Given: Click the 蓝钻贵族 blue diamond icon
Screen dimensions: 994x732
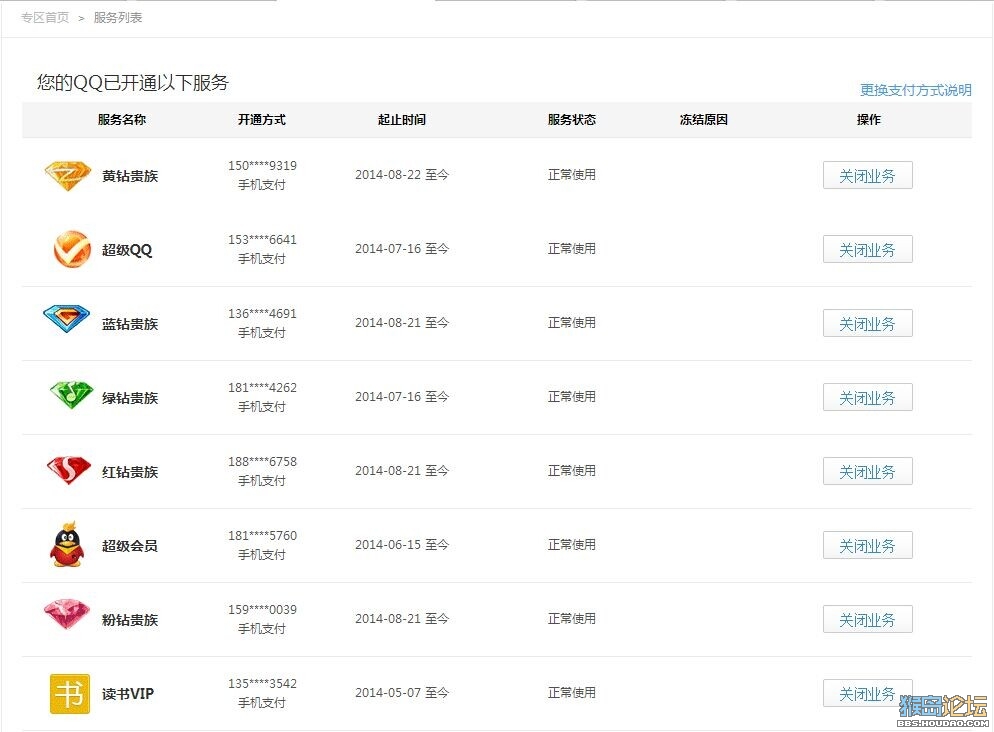Looking at the screenshot, I should coord(67,319).
